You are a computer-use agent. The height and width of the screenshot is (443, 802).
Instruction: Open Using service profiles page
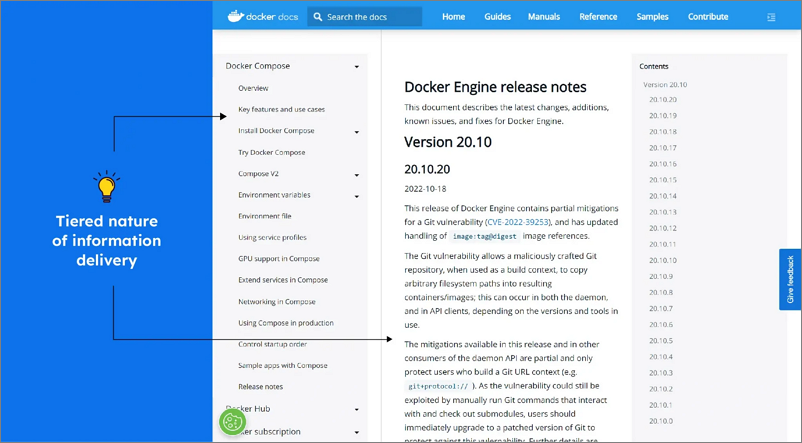pyautogui.click(x=272, y=237)
